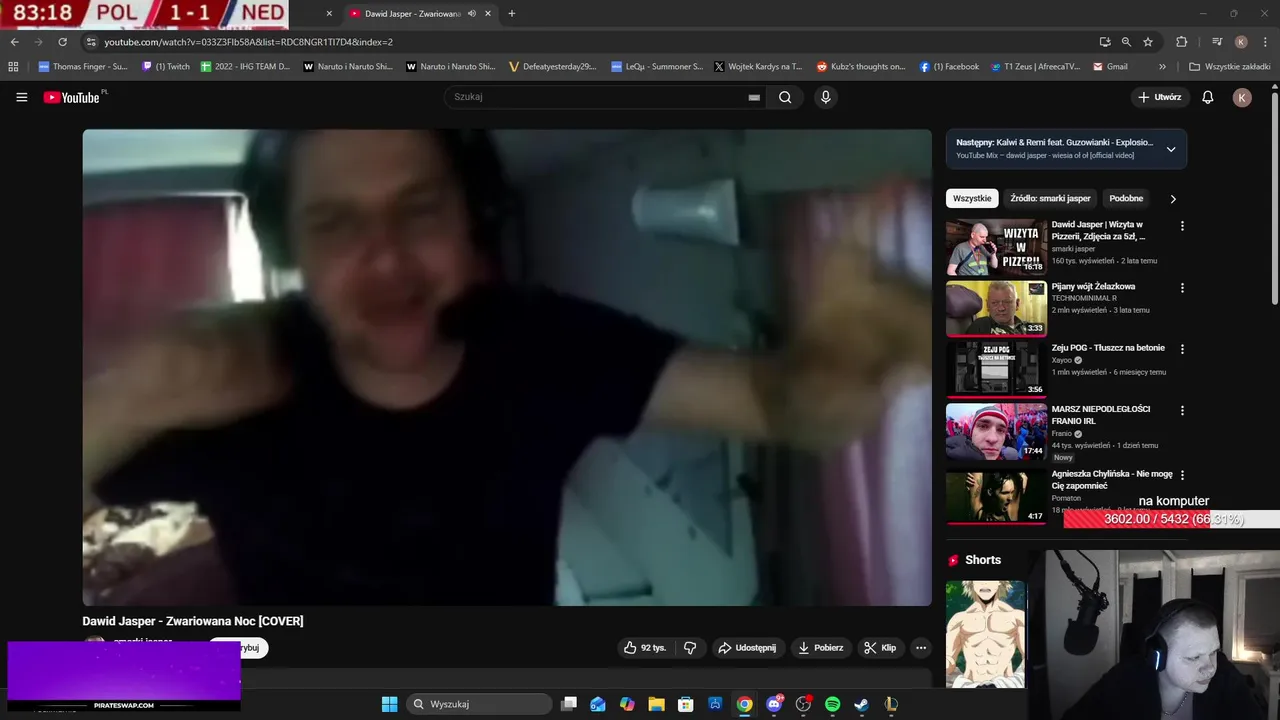Open the YouTube guide hamburger menu
The image size is (1280, 720).
[x=22, y=97]
